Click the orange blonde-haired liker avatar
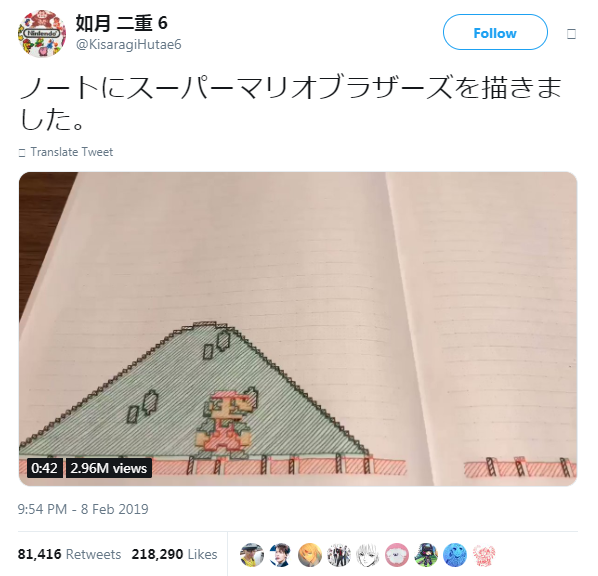Screen dimensions: 598x576 (310, 555)
